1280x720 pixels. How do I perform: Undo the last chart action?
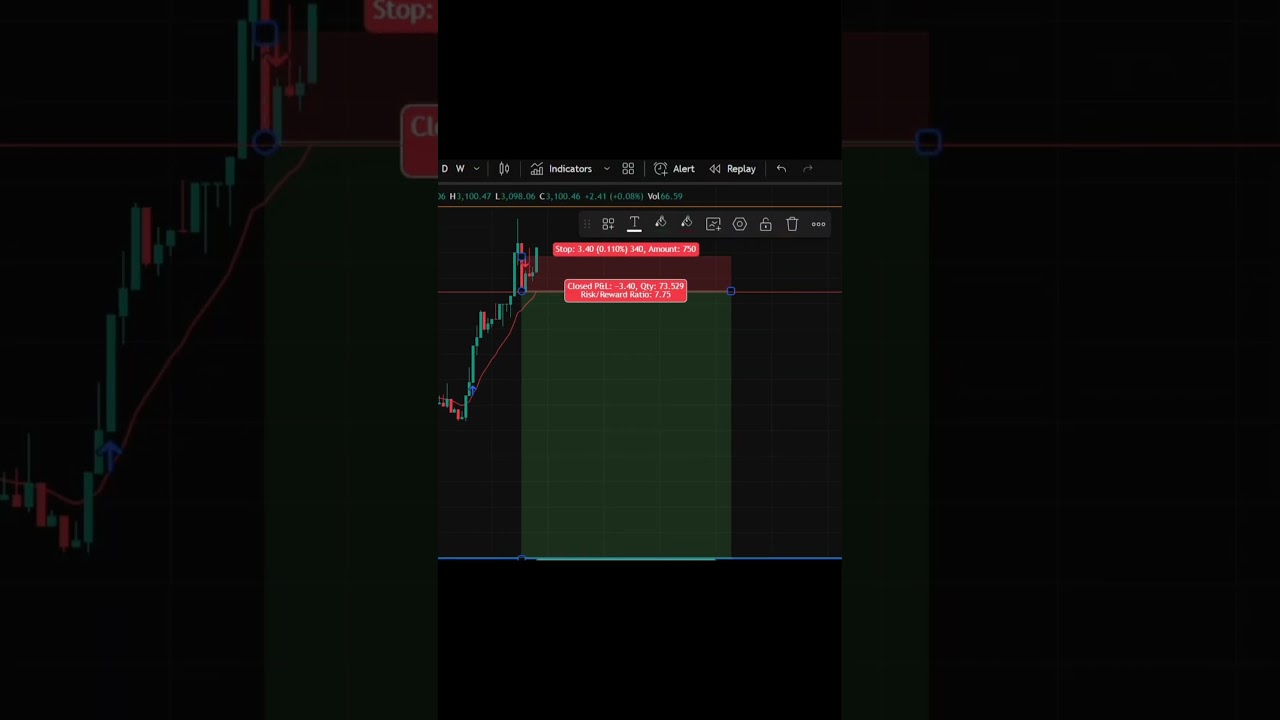click(x=781, y=169)
